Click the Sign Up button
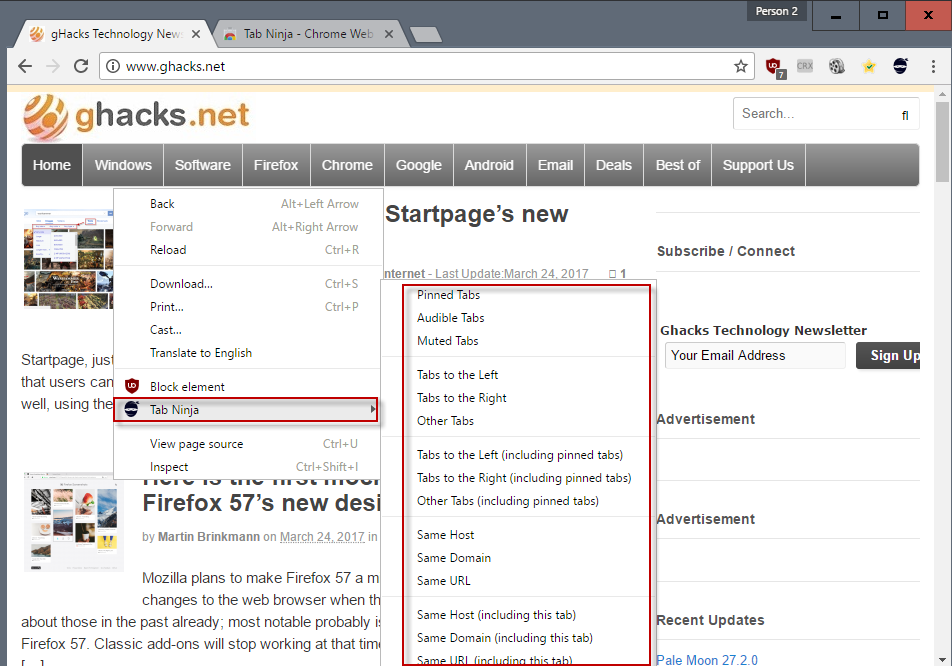This screenshot has width=952, height=666. click(x=888, y=356)
